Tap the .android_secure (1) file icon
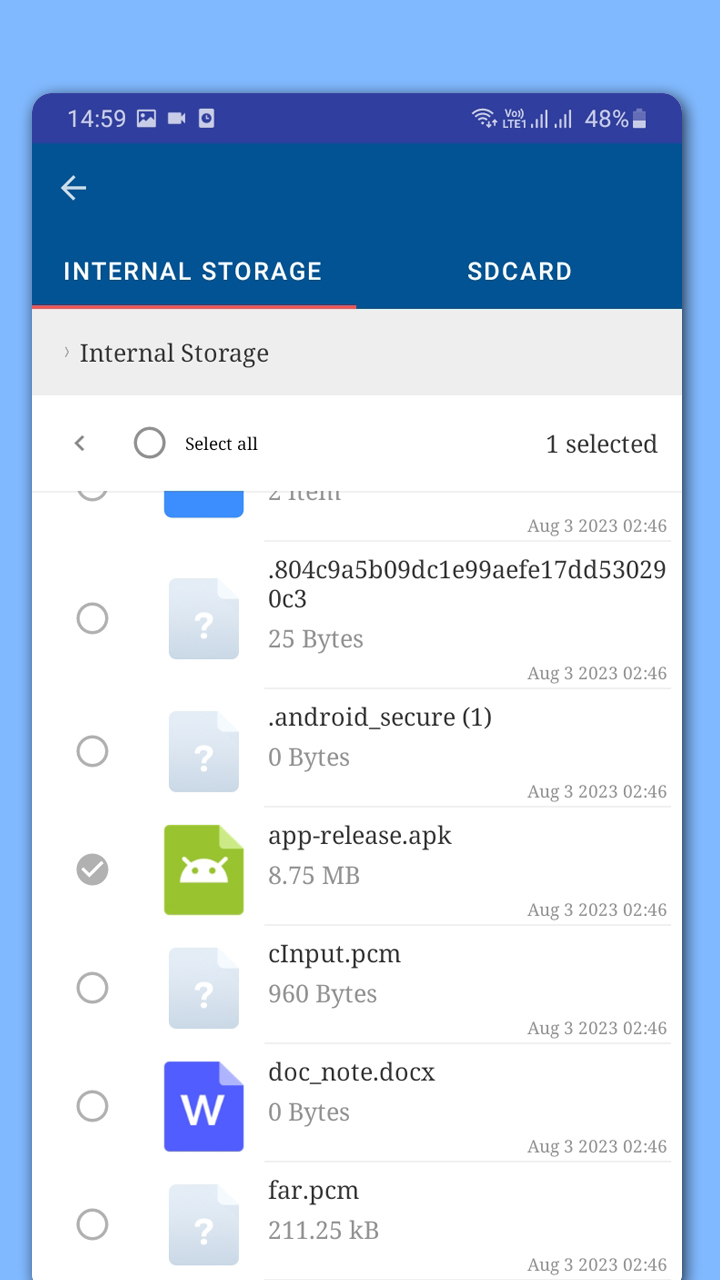This screenshot has width=720, height=1280. click(204, 751)
